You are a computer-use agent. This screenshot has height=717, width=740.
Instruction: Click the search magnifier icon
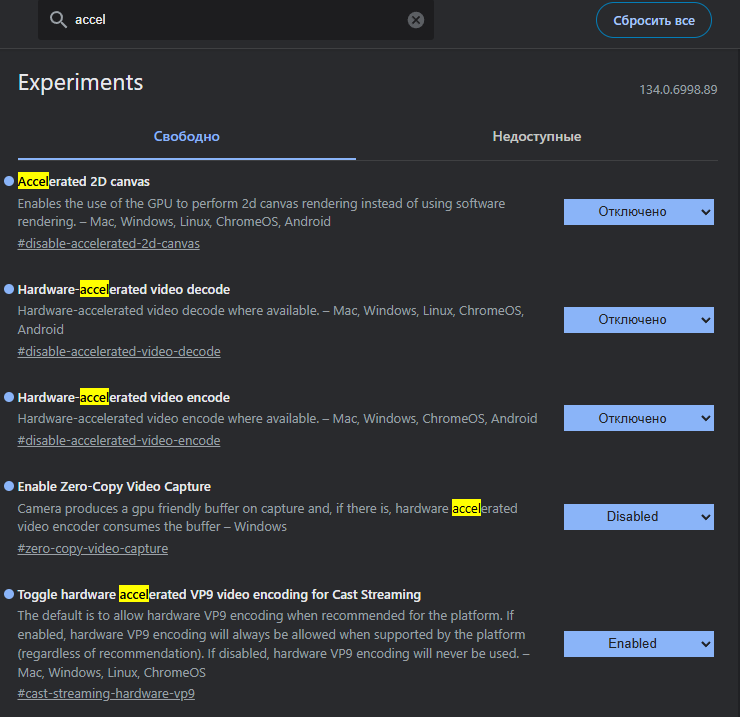(58, 20)
